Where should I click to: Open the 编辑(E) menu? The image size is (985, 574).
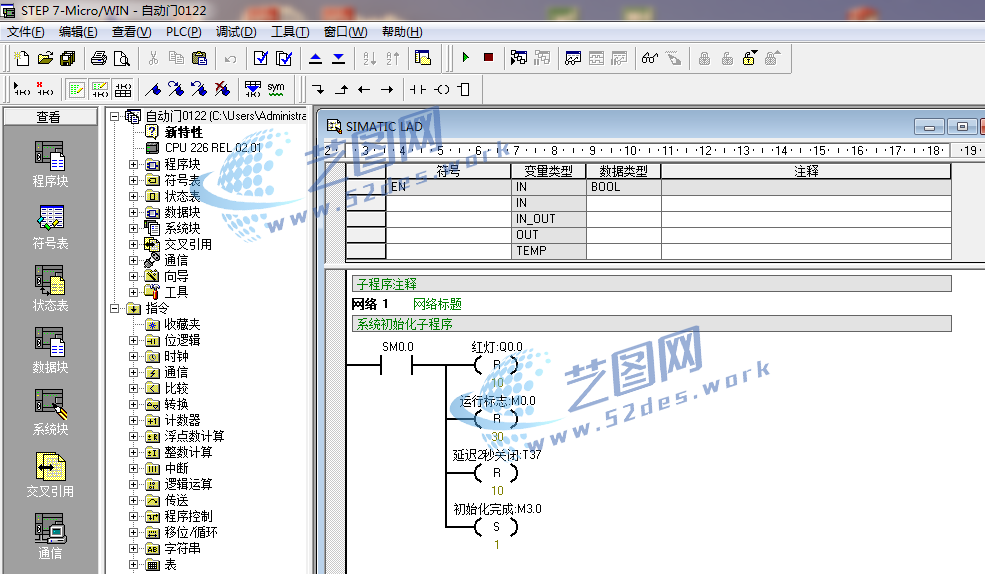coord(78,31)
